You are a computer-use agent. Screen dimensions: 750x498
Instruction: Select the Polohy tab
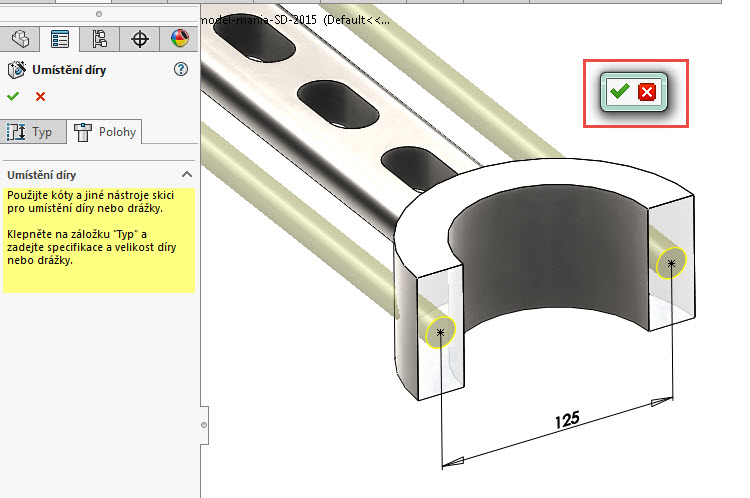click(x=107, y=131)
